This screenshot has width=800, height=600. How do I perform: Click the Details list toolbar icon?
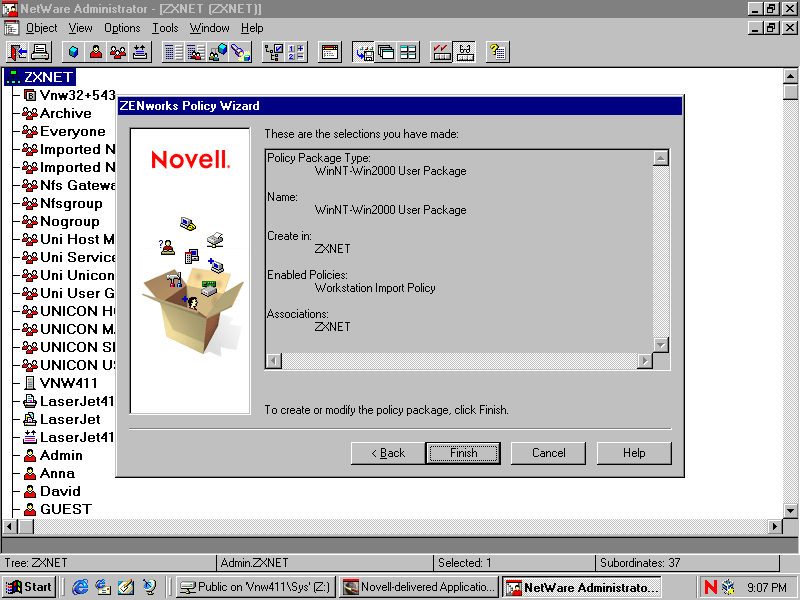(x=173, y=52)
